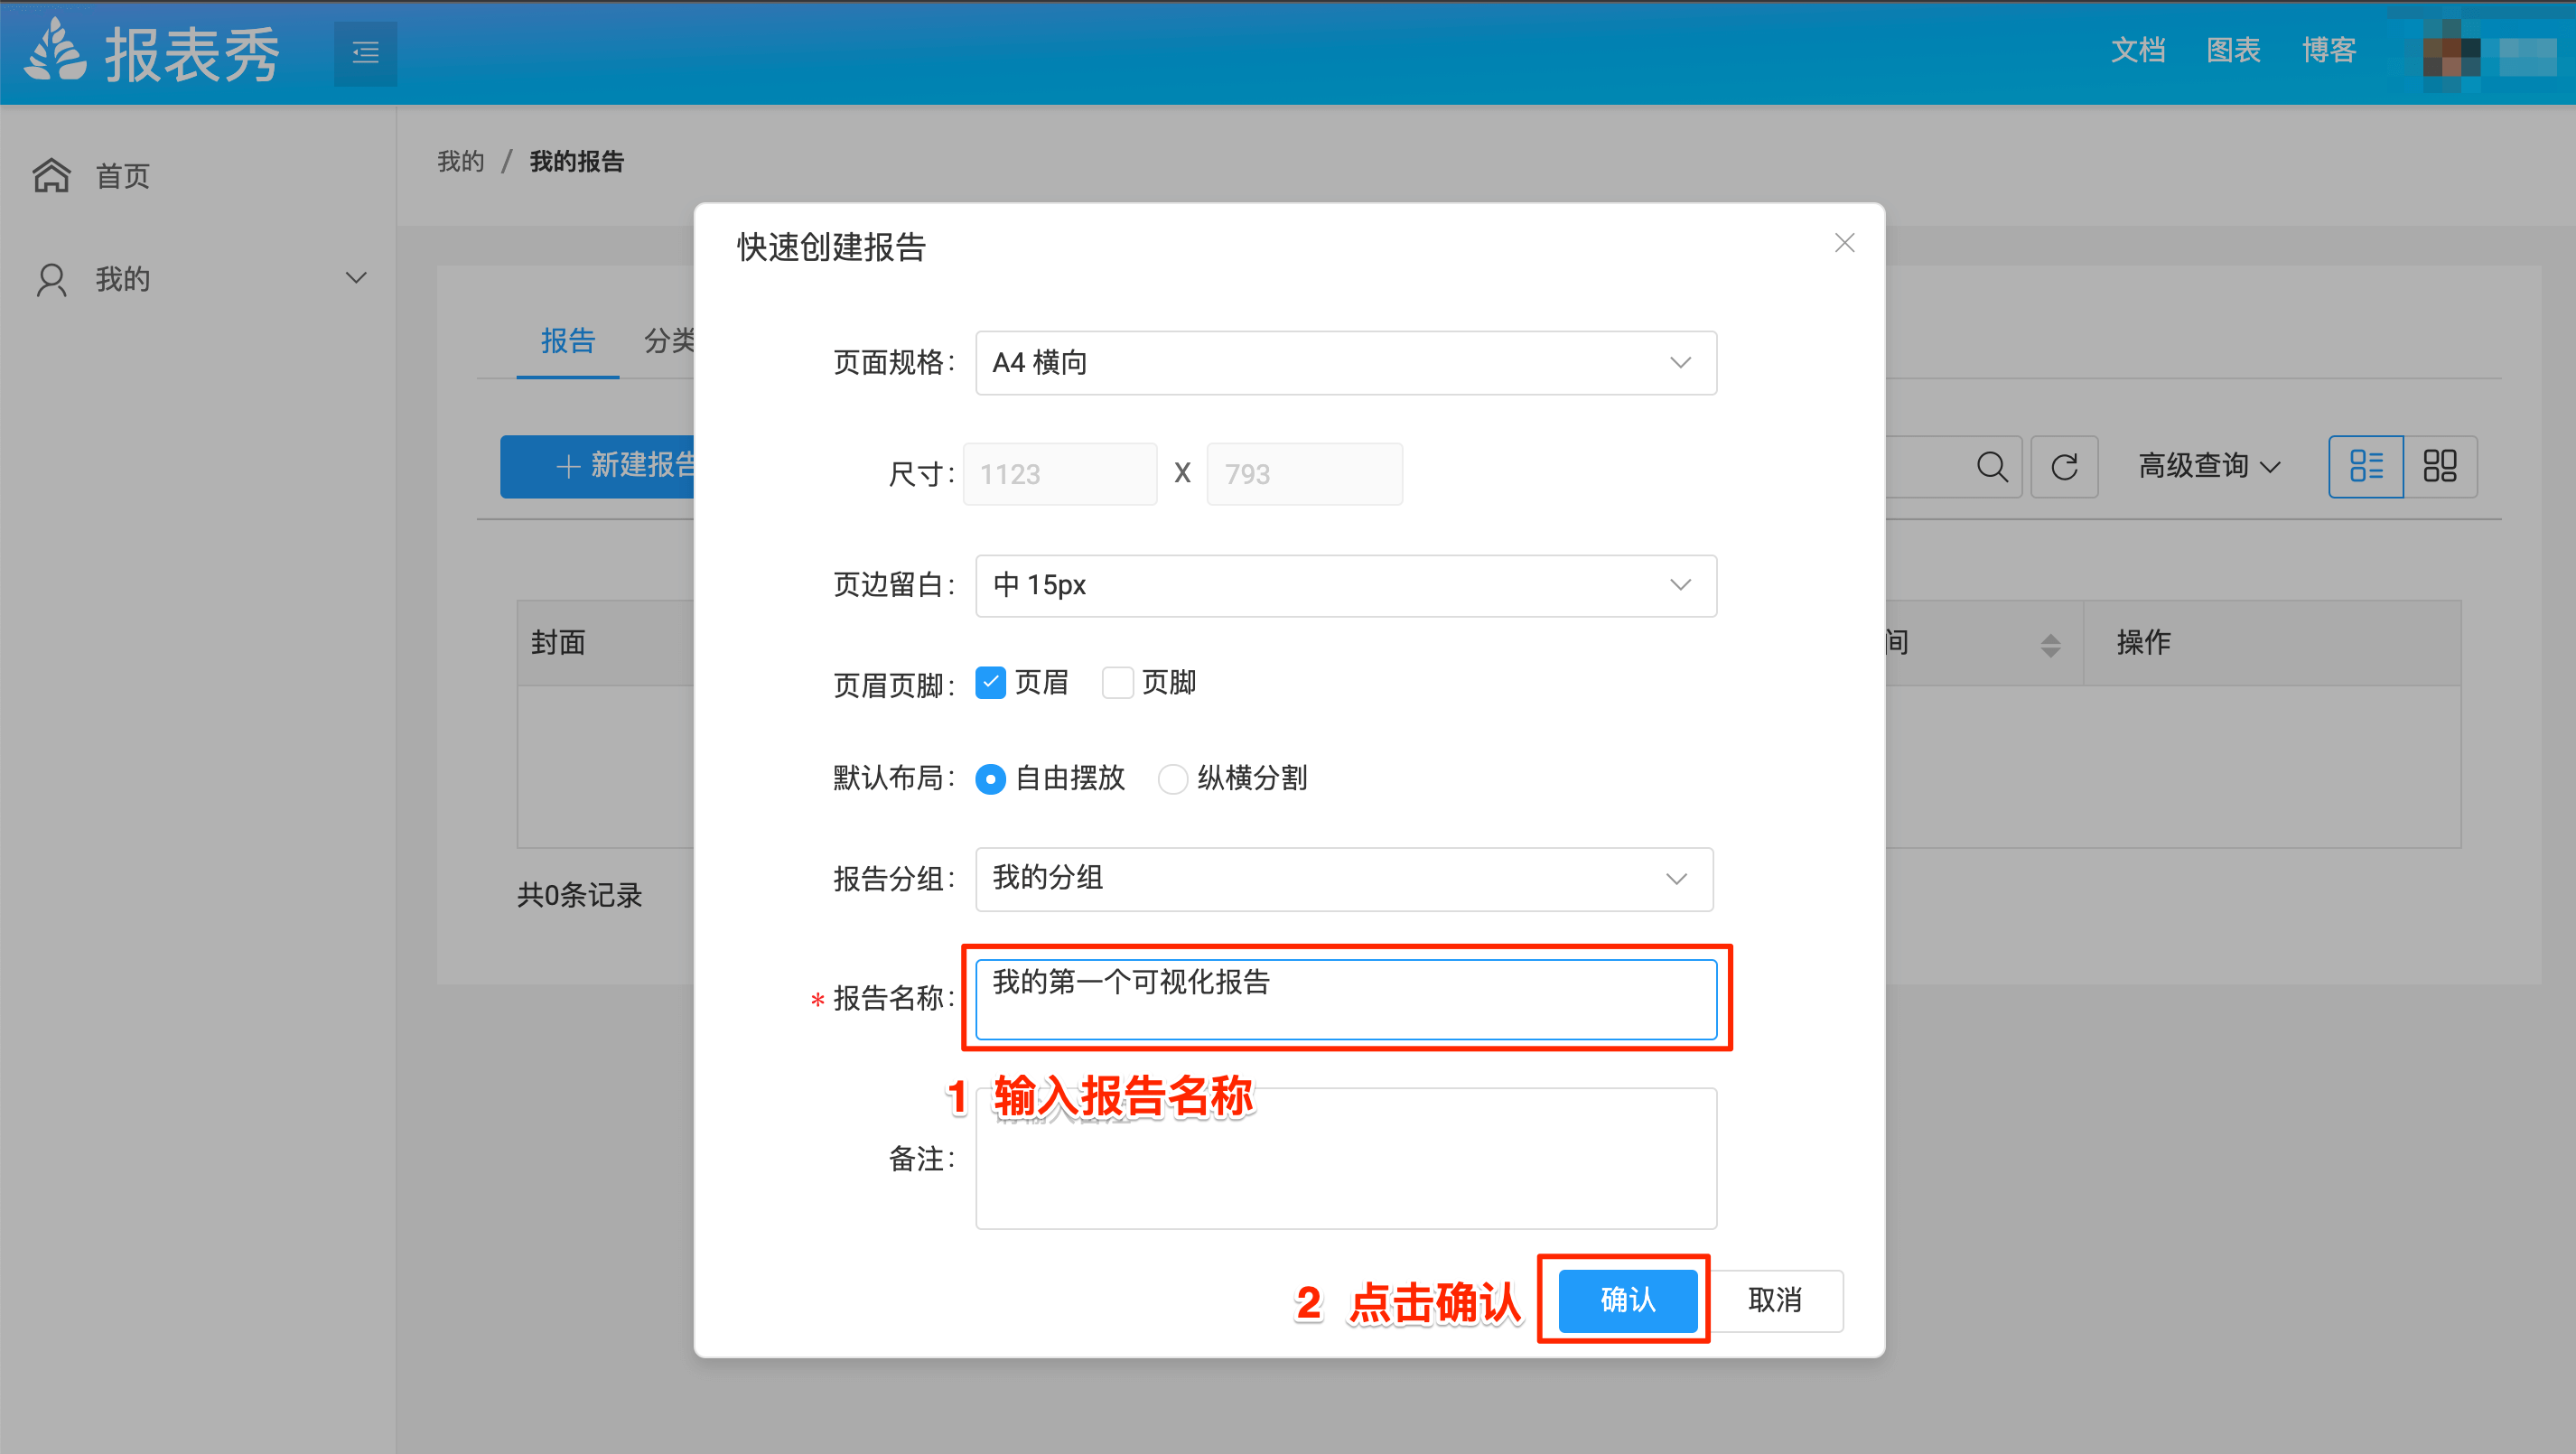Image resolution: width=2576 pixels, height=1454 pixels.
Task: Enable the 页脚 checkbox
Action: pos(1117,683)
